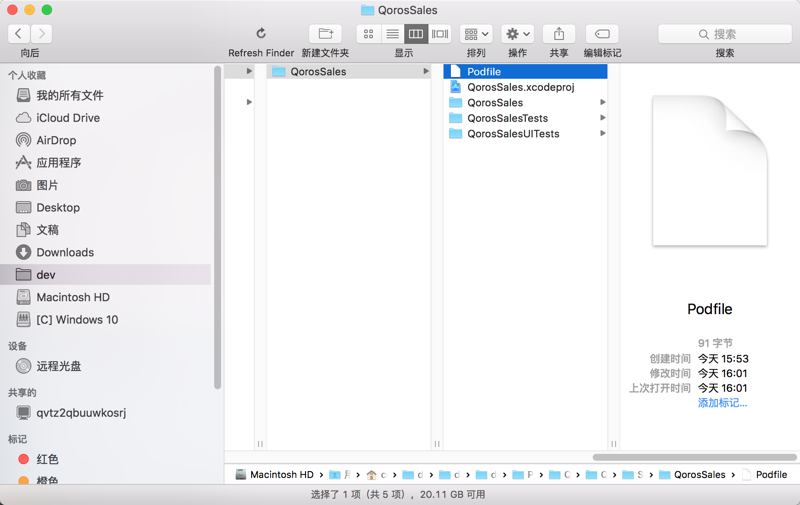Click the top arrow in first column
The image size is (800, 505).
pyautogui.click(x=249, y=71)
